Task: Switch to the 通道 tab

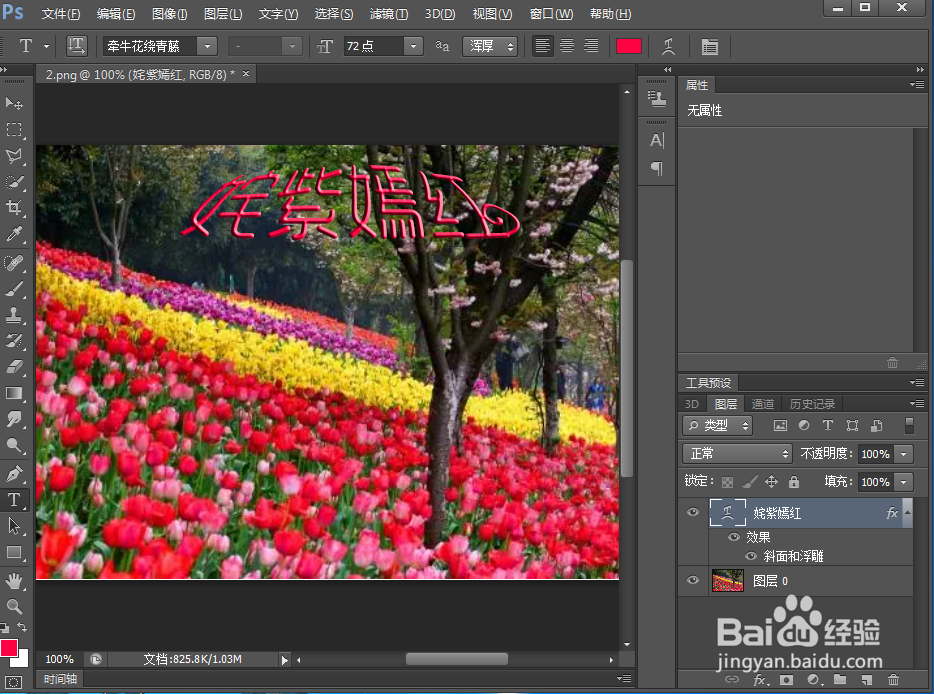Action: coord(762,404)
